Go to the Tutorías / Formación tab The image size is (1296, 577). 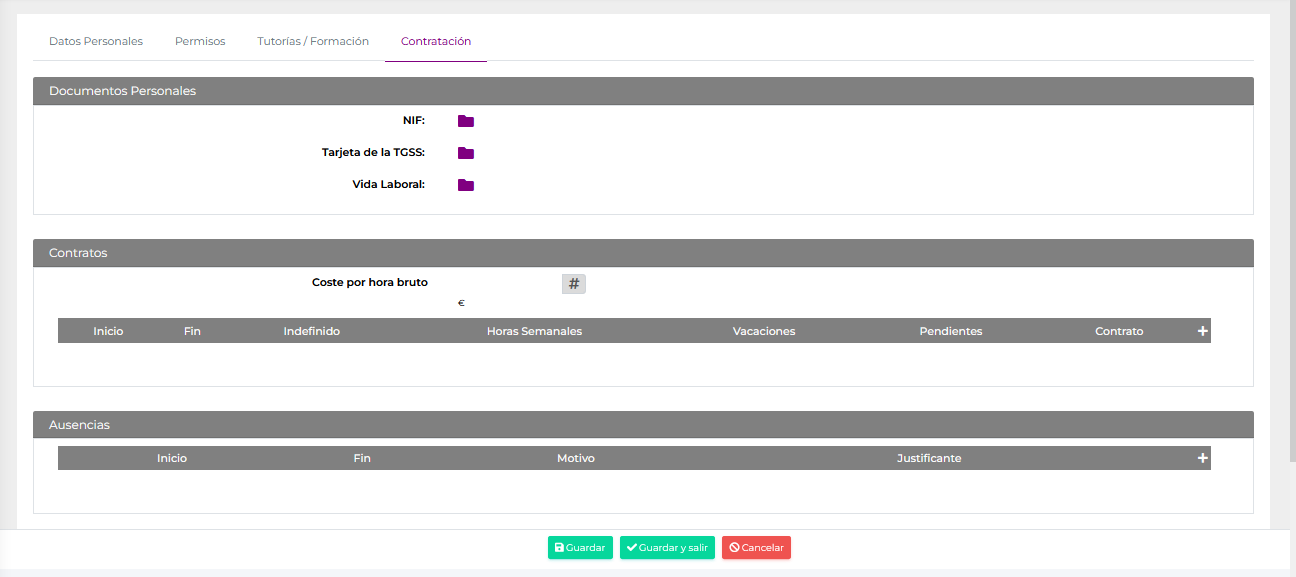pyautogui.click(x=313, y=41)
